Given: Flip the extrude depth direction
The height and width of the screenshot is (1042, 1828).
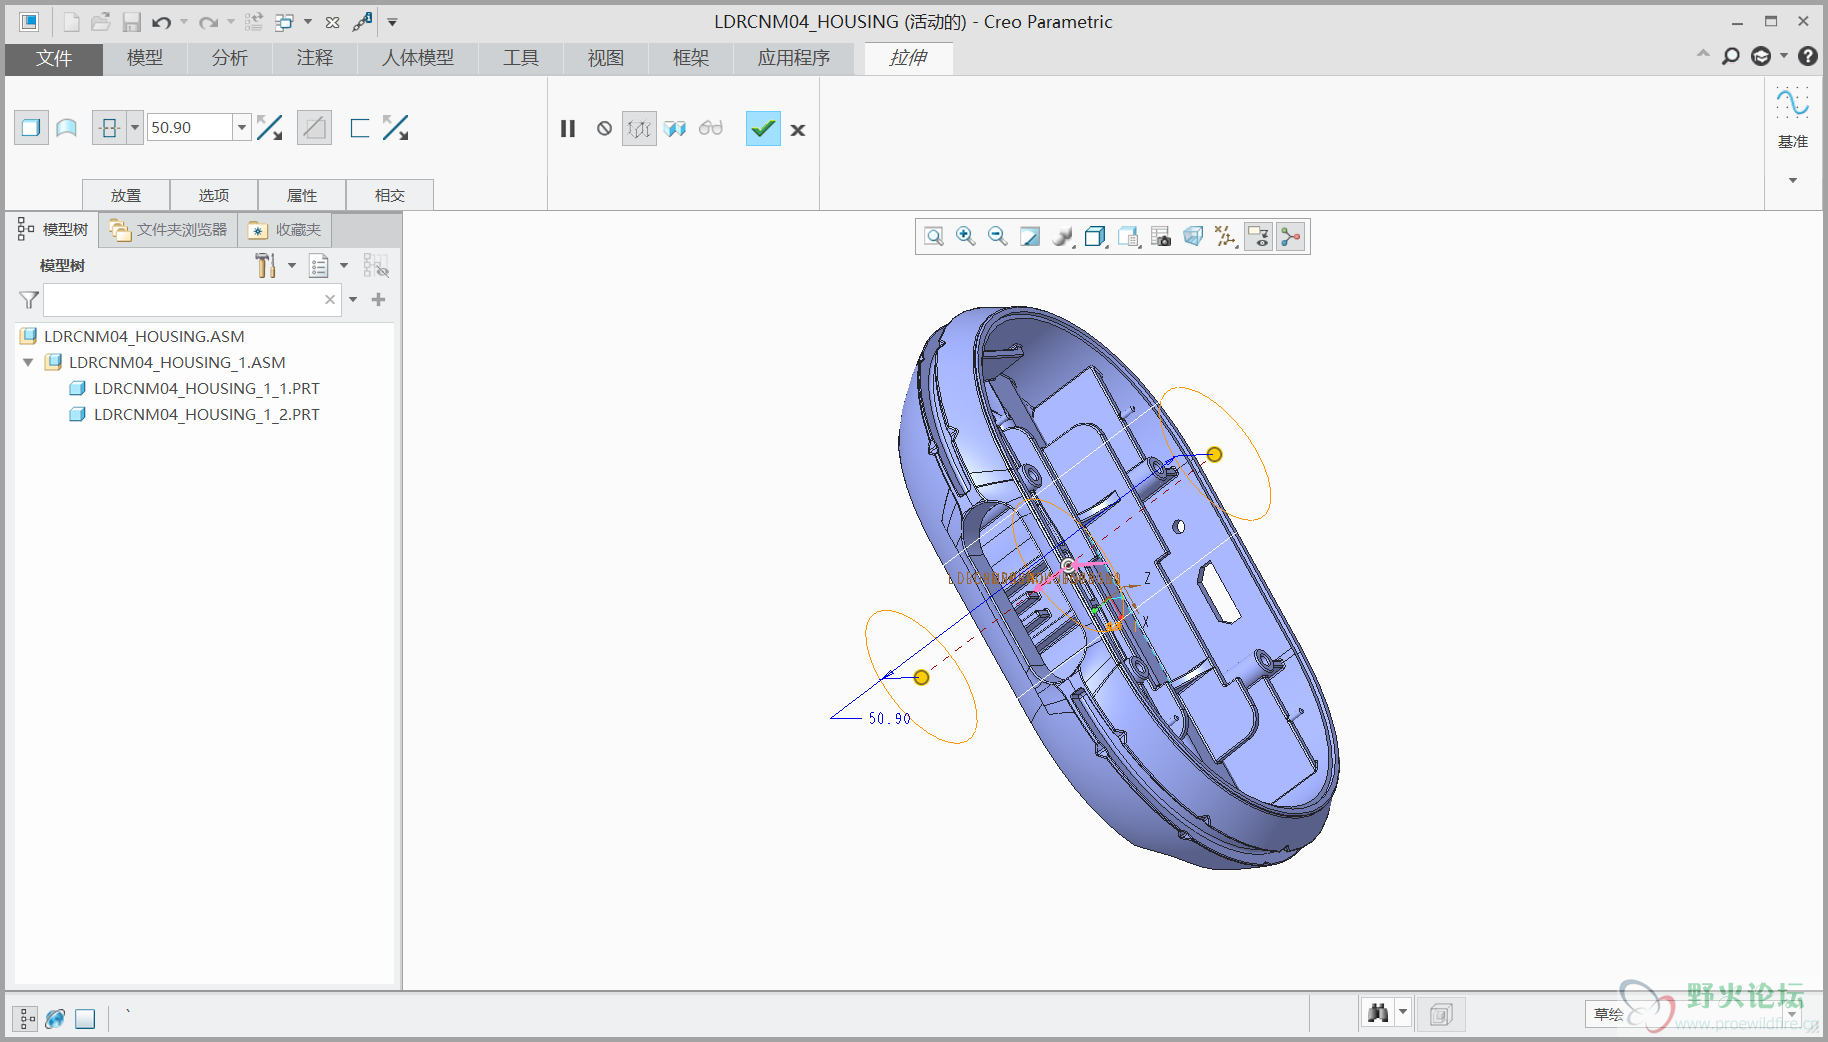Looking at the screenshot, I should [269, 128].
